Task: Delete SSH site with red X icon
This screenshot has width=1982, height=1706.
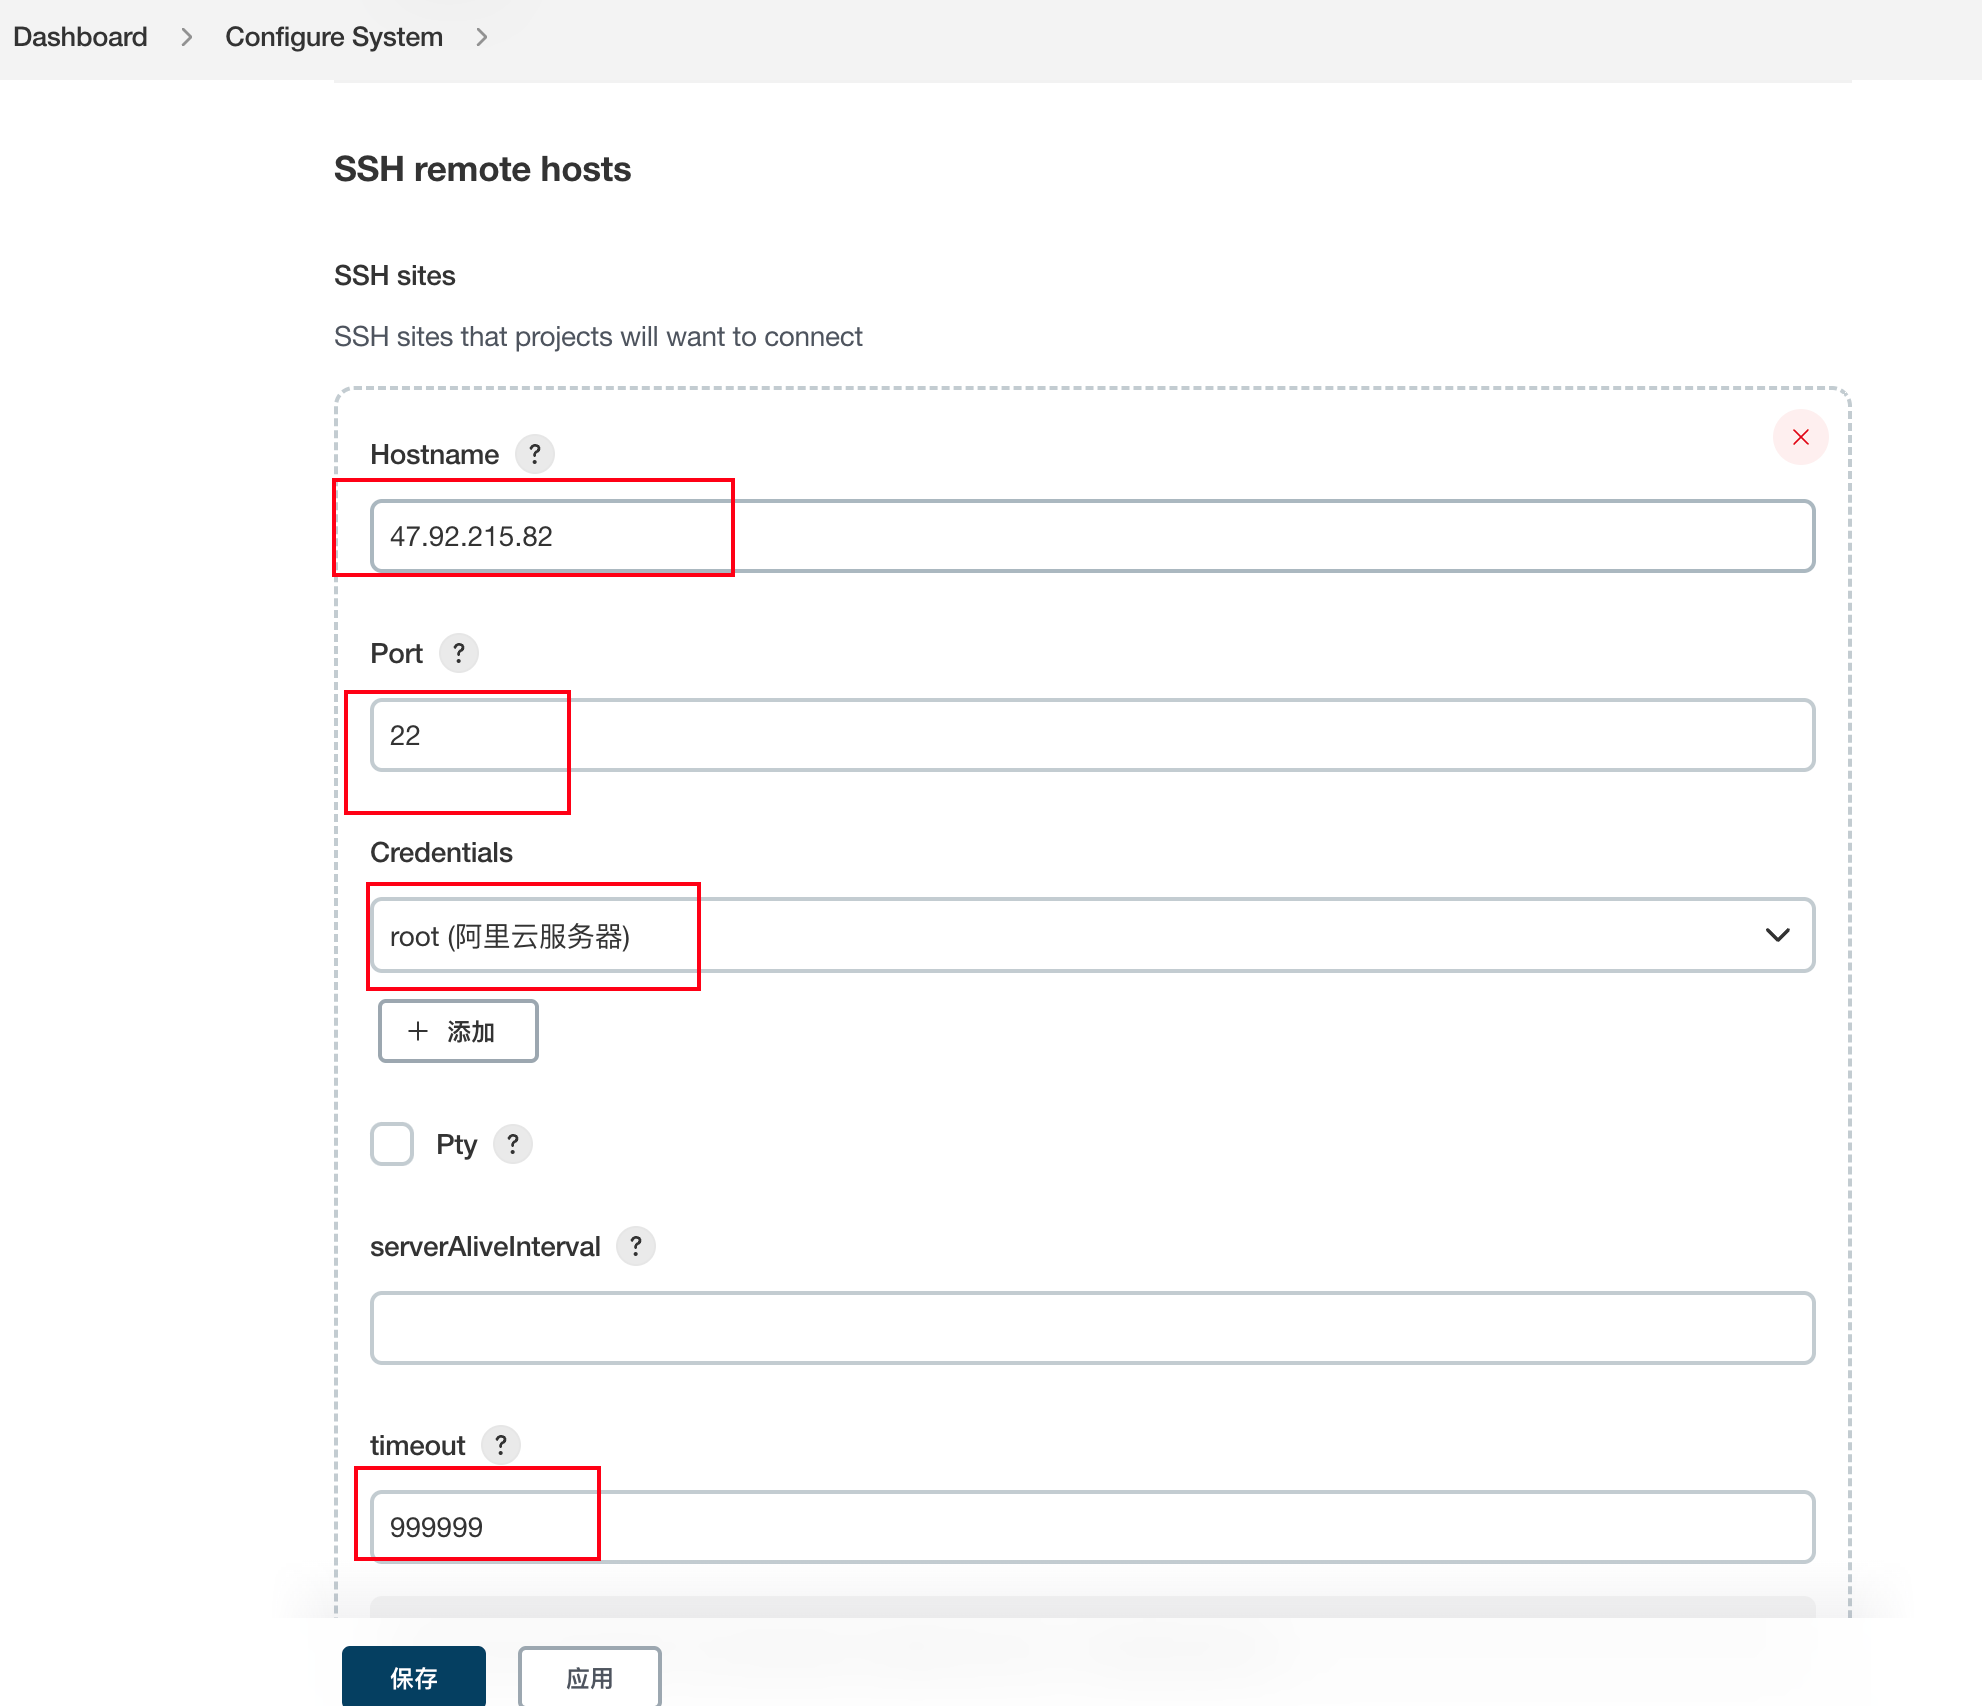Action: point(1800,437)
